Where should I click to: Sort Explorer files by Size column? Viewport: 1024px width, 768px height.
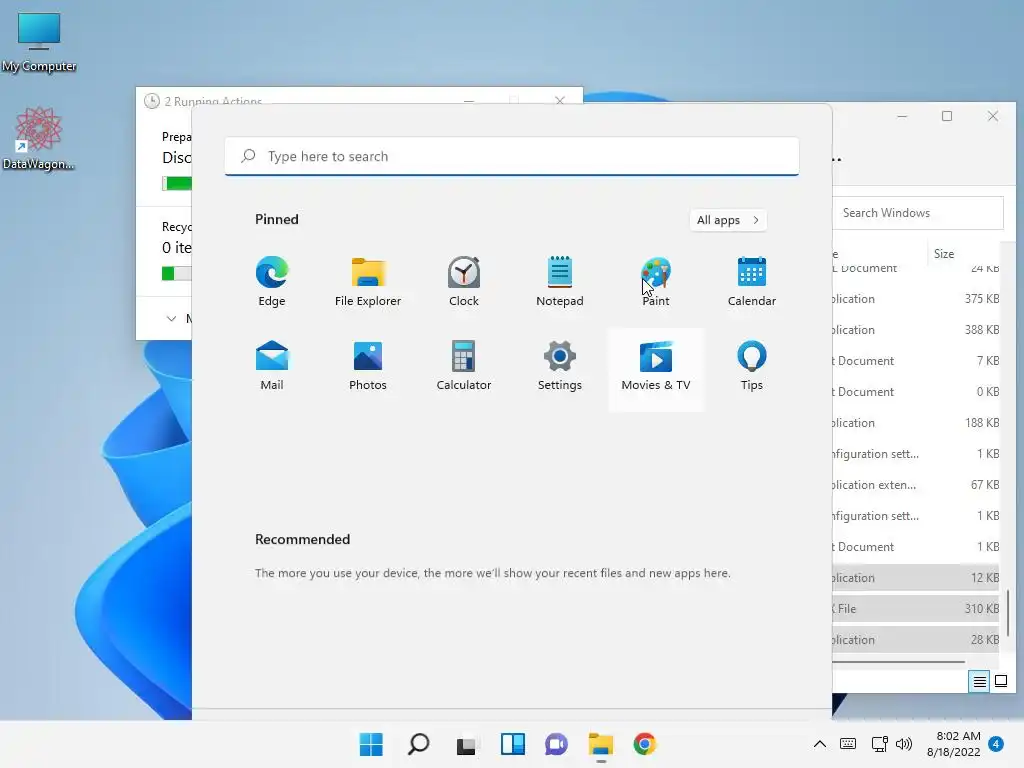pos(944,254)
